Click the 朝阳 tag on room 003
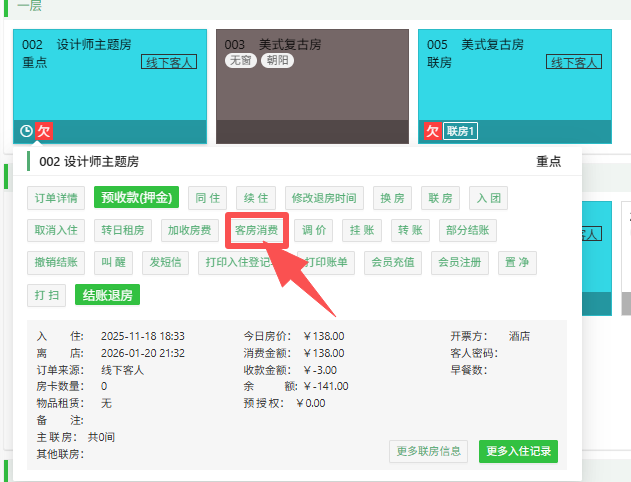 (275, 61)
